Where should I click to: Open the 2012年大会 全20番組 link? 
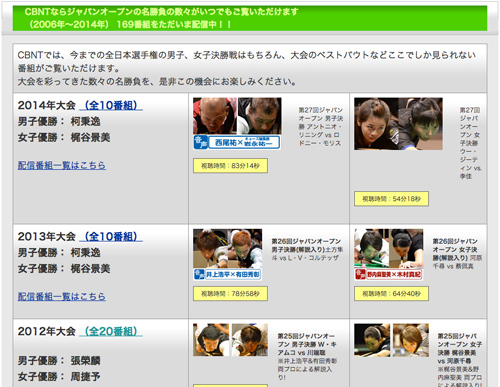(x=111, y=331)
